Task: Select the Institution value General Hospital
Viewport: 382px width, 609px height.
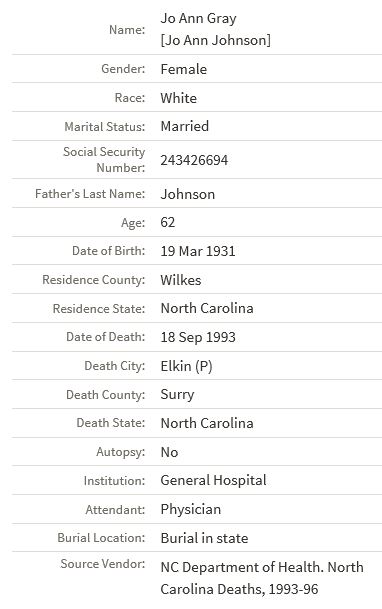Action: (214, 481)
